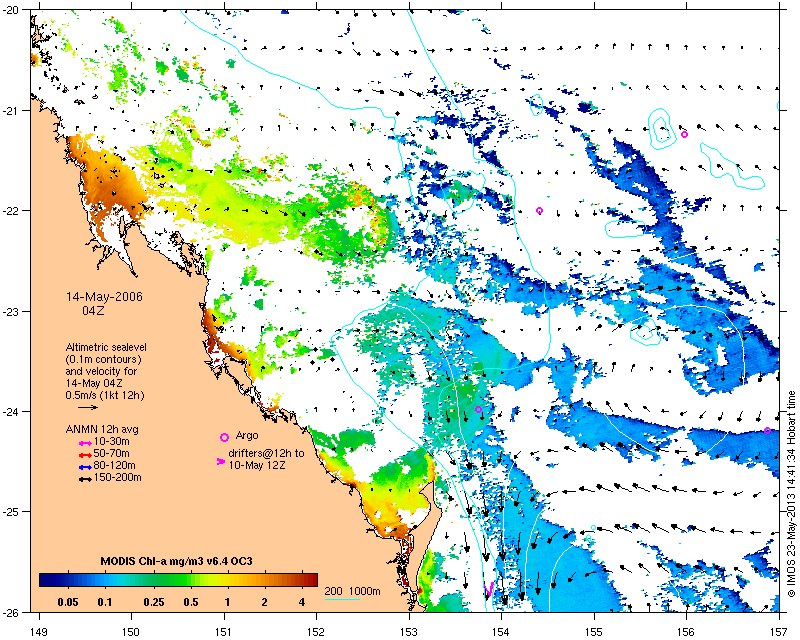Click the 'MODIS Chl-a mg/m3 v6.4 OC3' title
Screen dimensions: 800x640
coord(177,561)
